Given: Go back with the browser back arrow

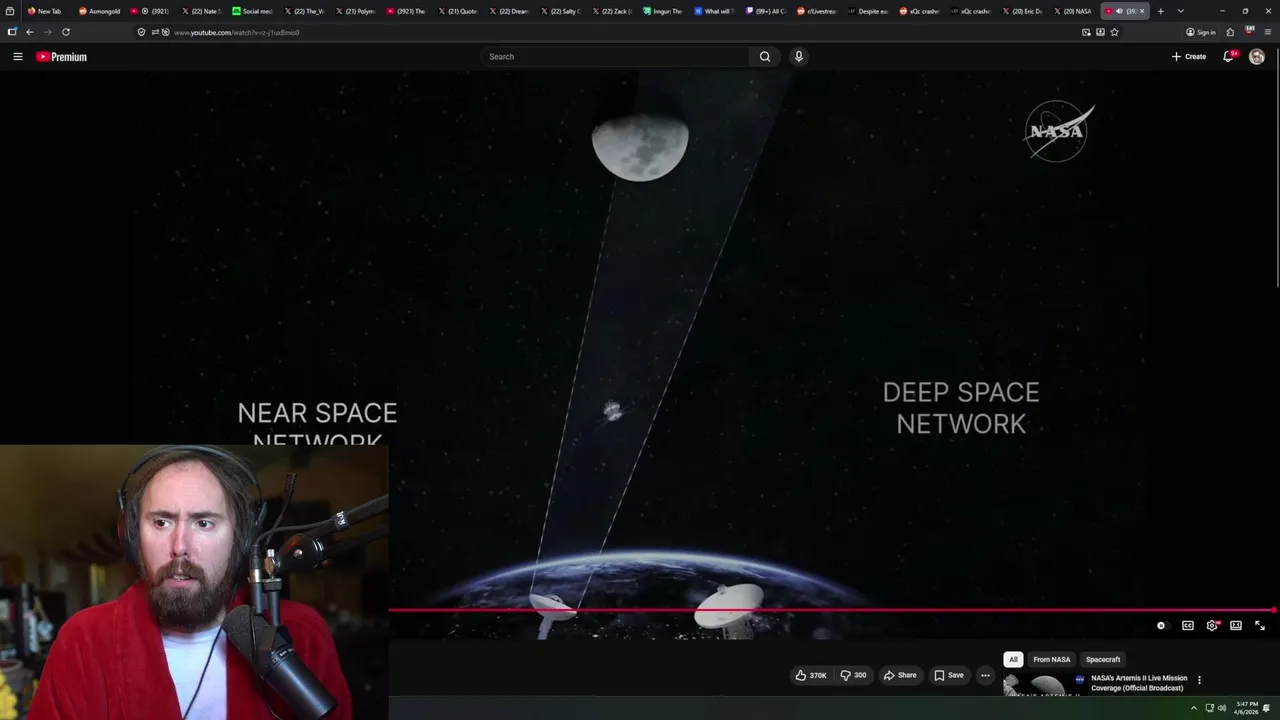Looking at the screenshot, I should pyautogui.click(x=30, y=32).
